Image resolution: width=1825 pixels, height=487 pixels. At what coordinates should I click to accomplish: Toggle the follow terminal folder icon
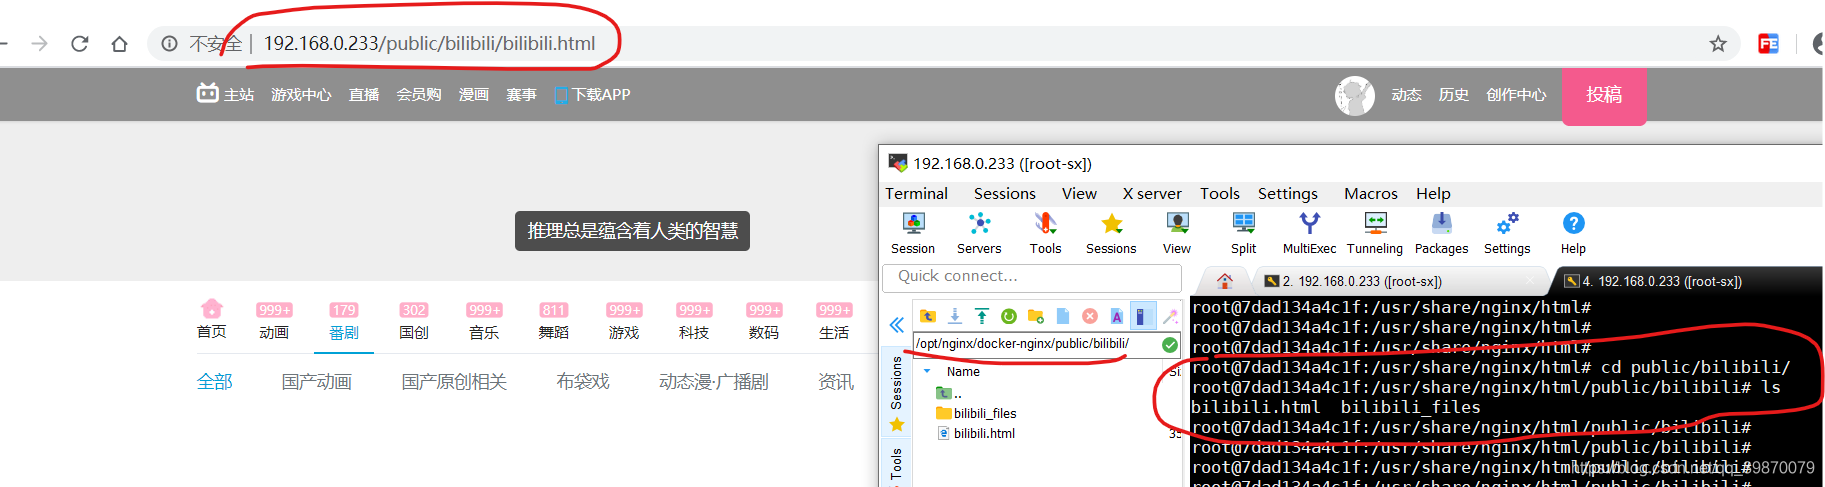[x=1142, y=316]
